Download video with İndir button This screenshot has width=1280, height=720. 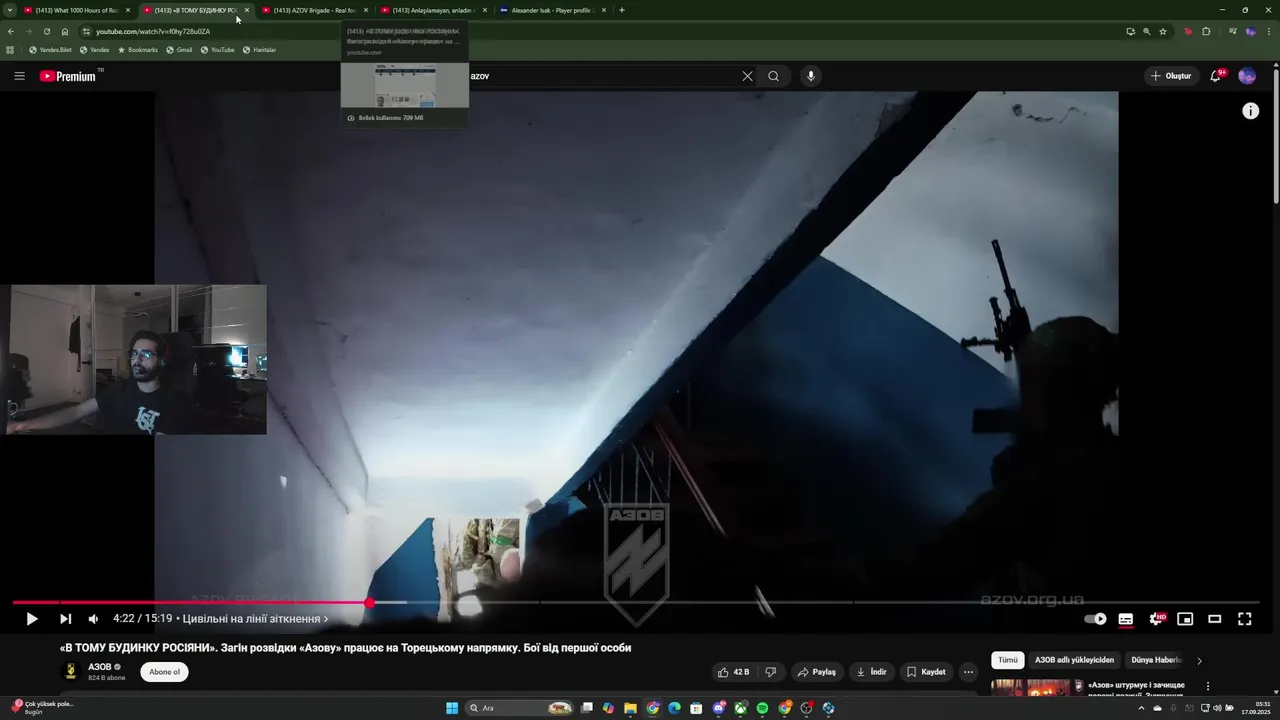(x=872, y=672)
